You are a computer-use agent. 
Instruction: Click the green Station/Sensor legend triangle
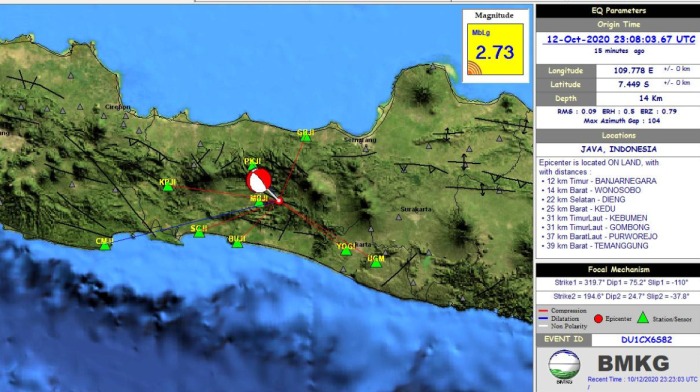tap(642, 317)
